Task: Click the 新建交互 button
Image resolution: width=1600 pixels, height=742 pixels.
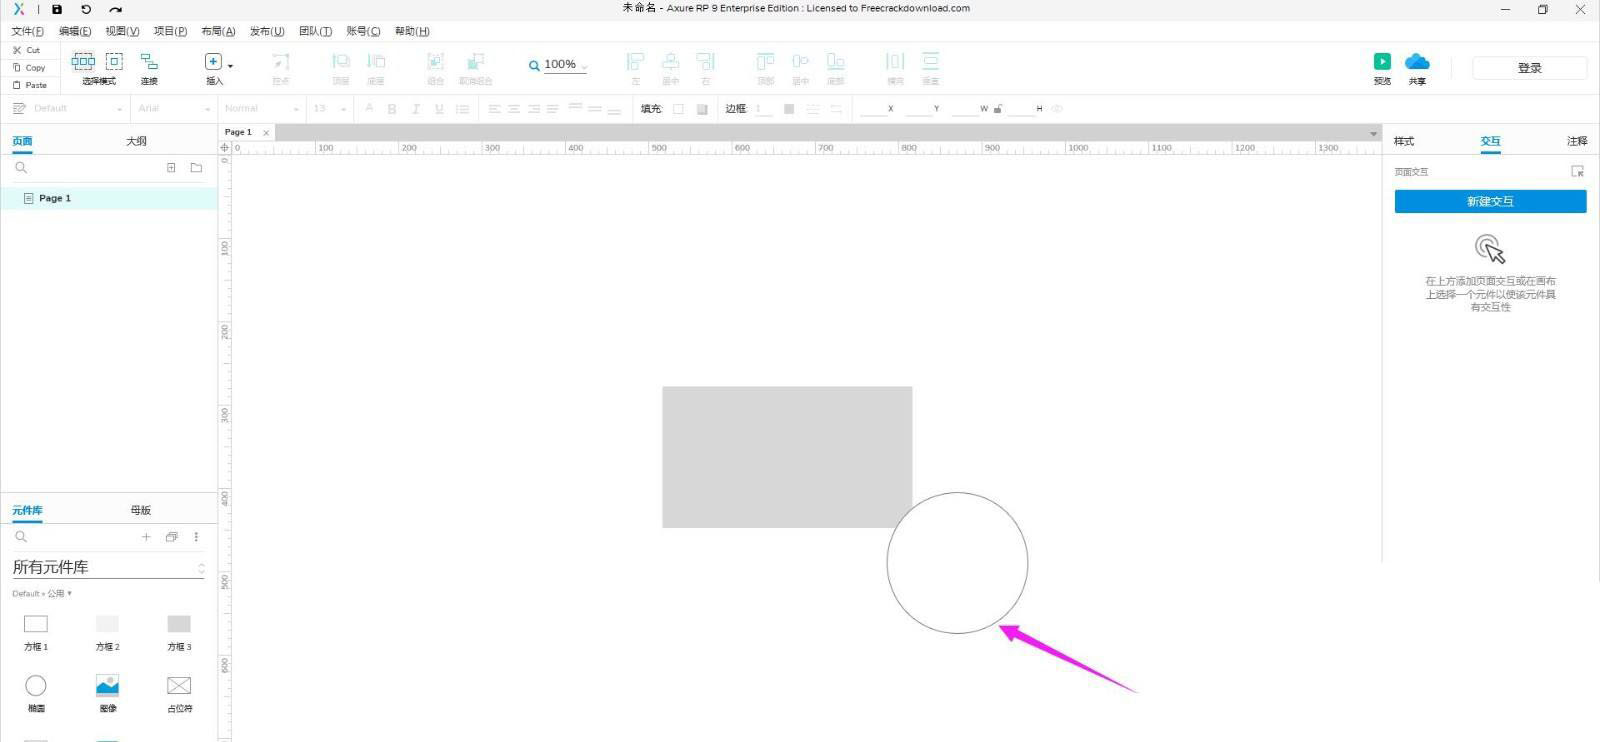Action: point(1490,201)
